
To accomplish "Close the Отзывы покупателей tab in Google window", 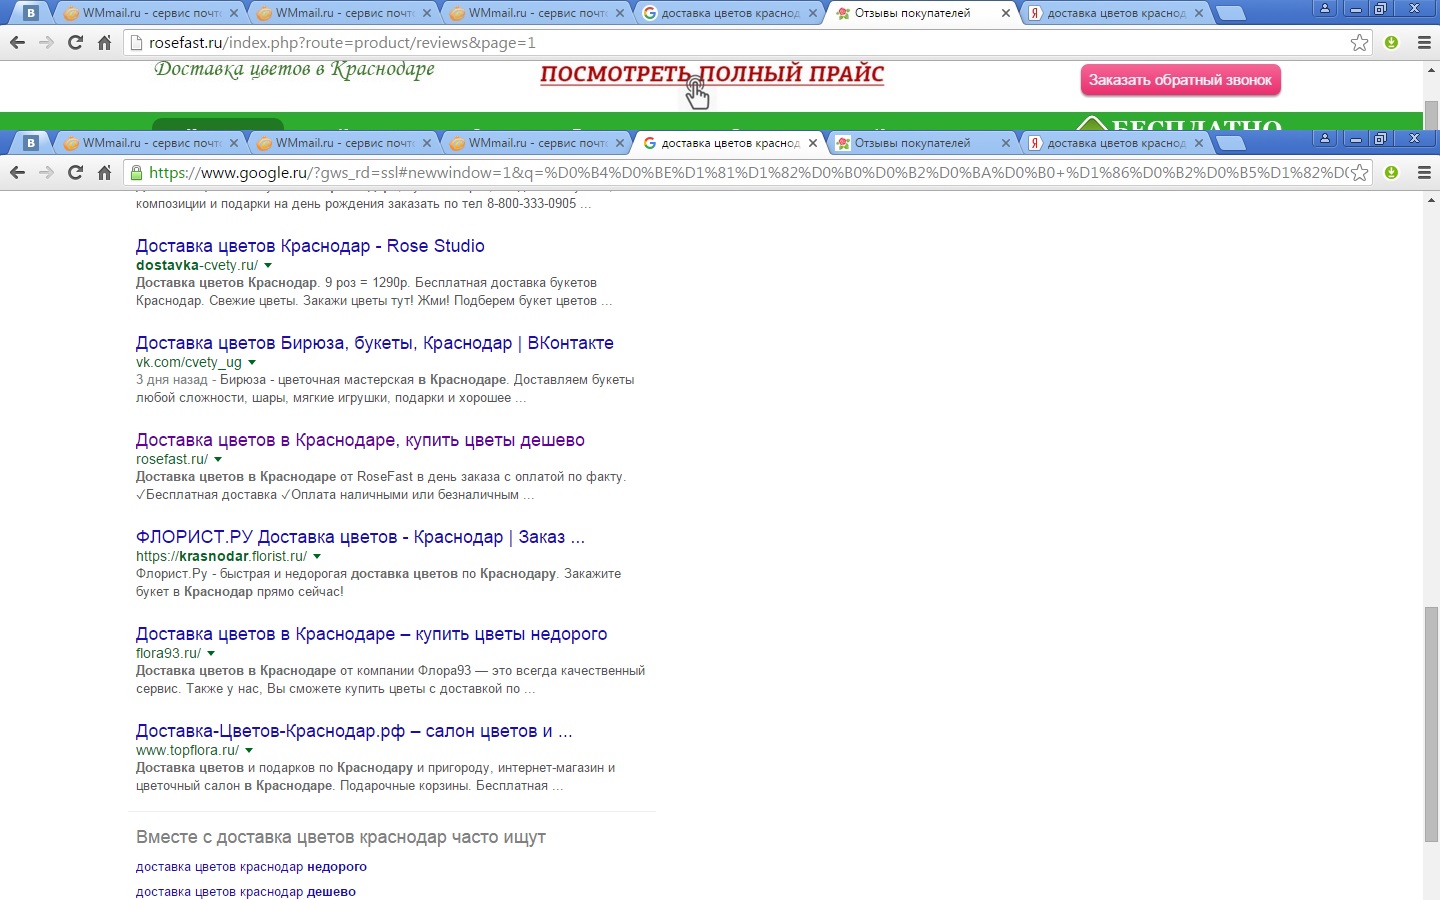I will (1006, 143).
